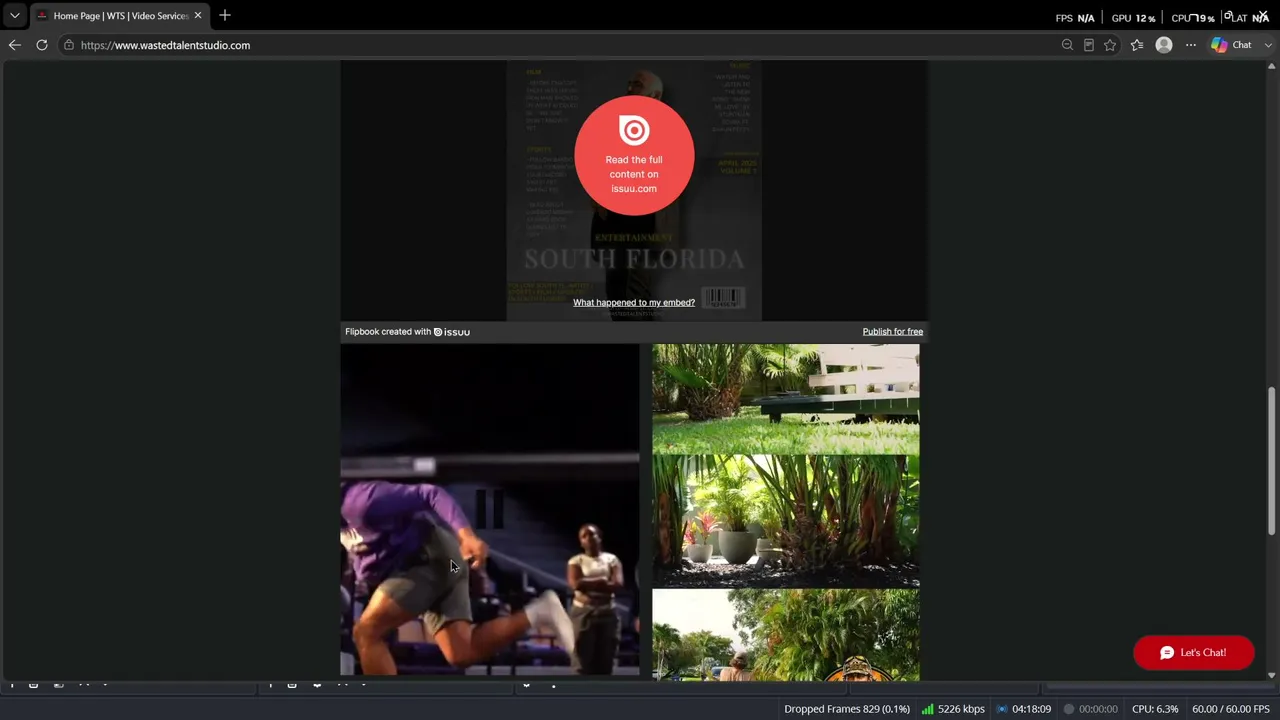1280x720 pixels.
Task: Open the palm trees garden photo
Action: tap(786, 635)
